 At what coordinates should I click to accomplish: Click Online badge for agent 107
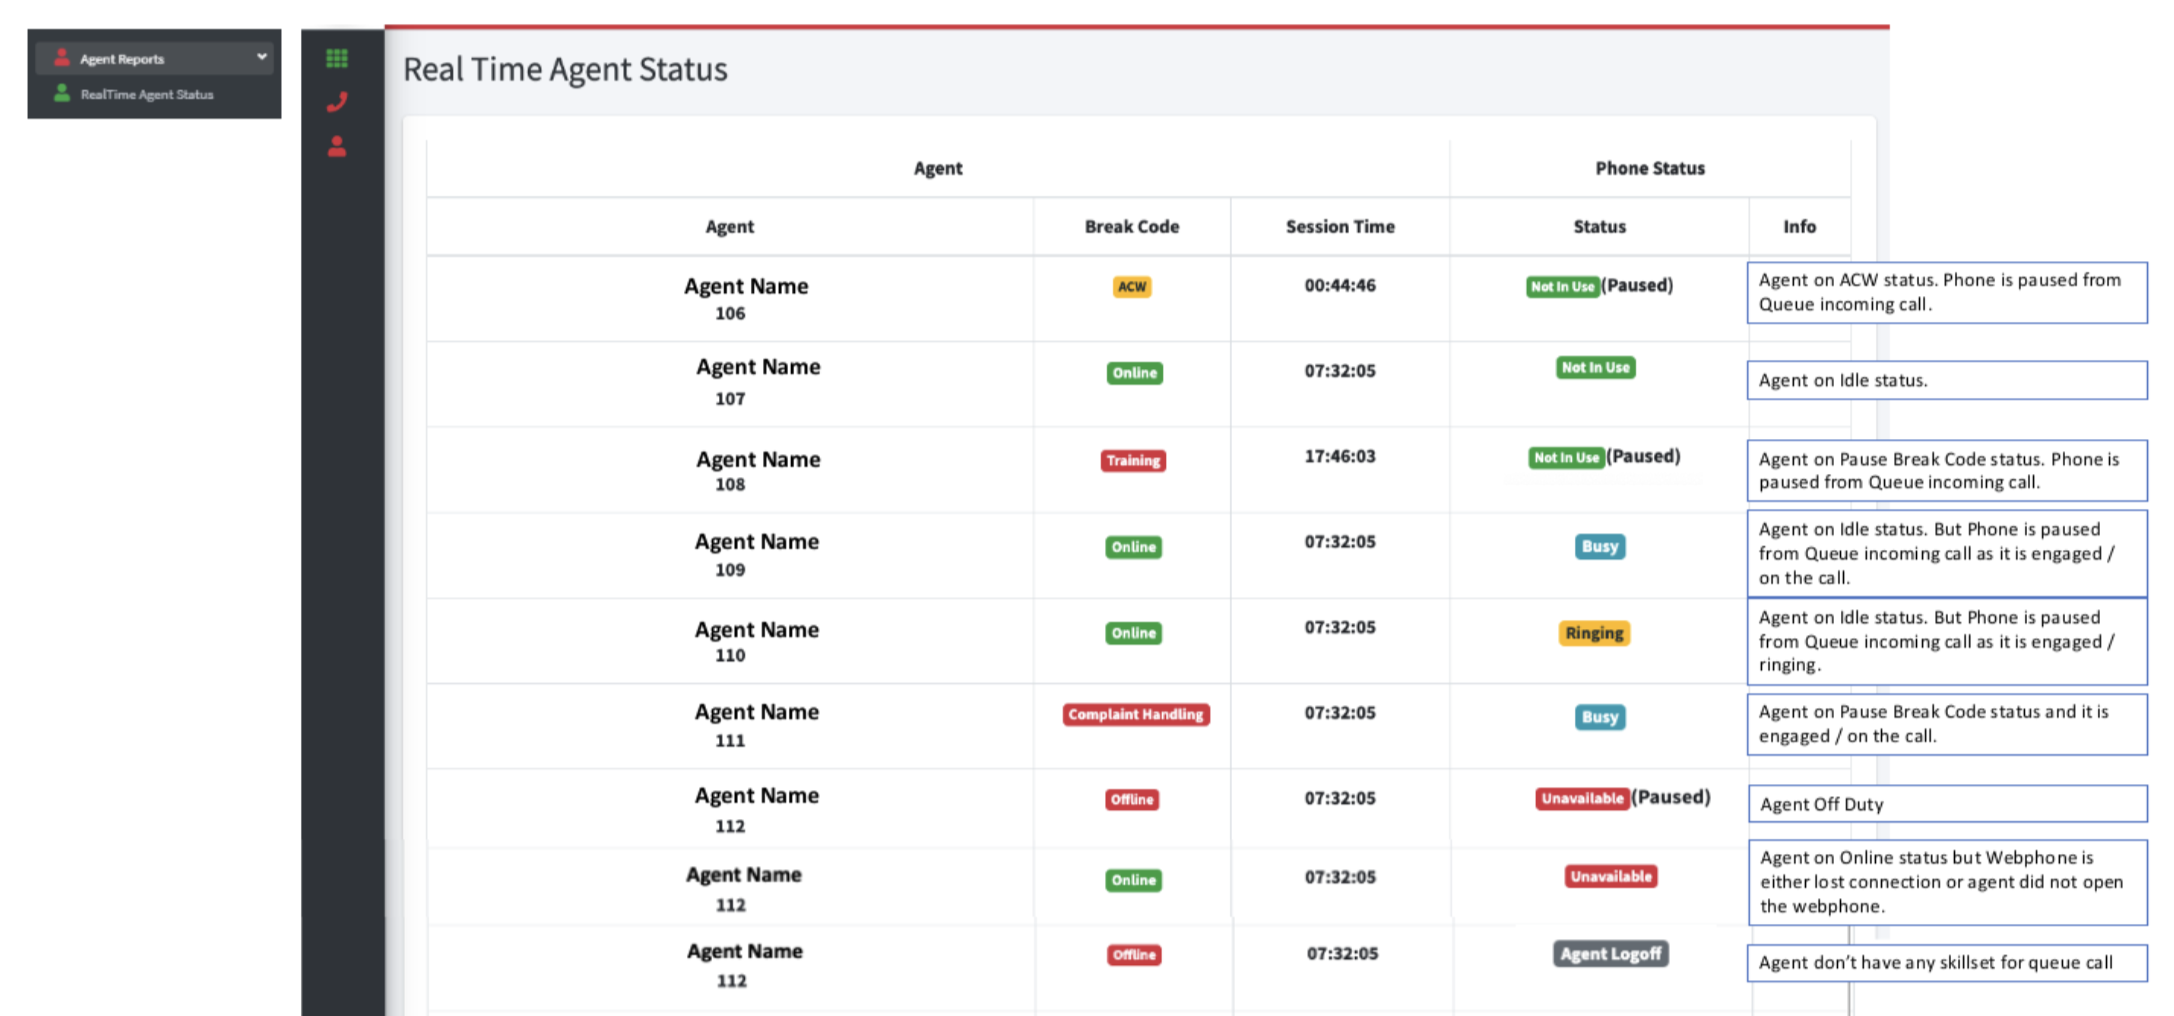coord(1135,373)
